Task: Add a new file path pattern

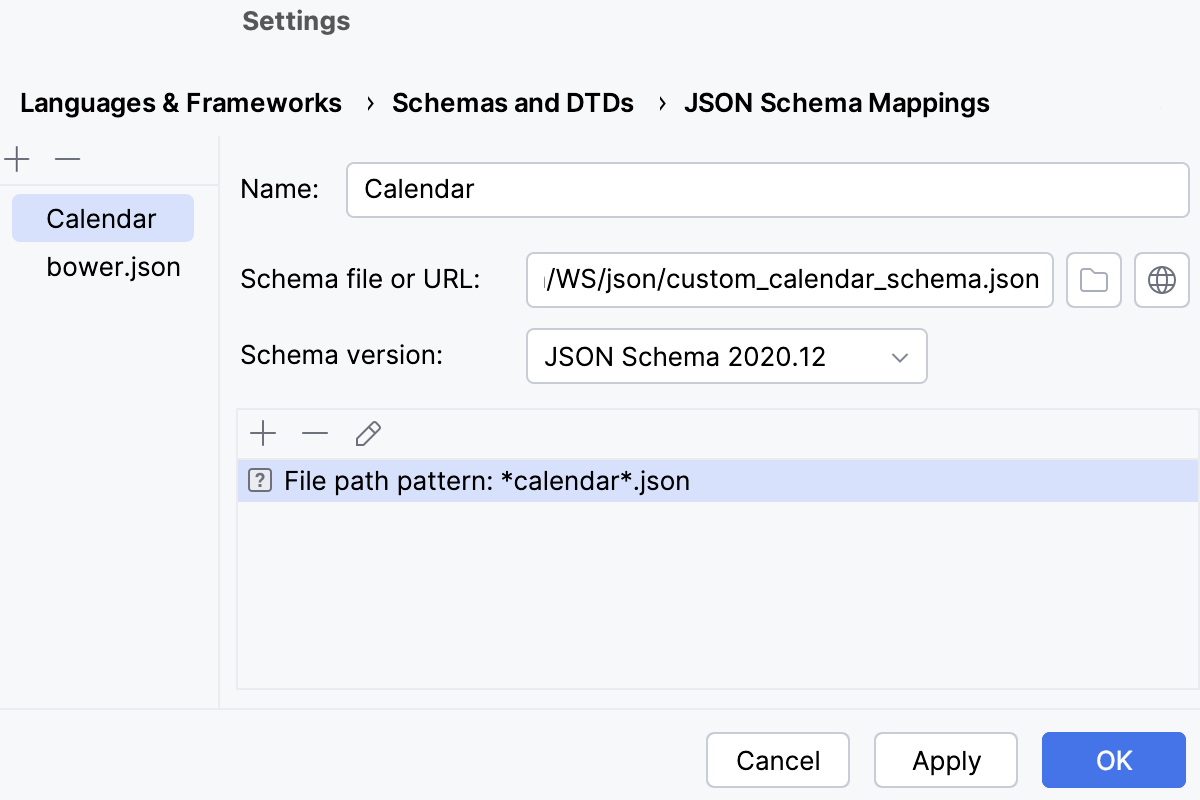Action: 263,433
